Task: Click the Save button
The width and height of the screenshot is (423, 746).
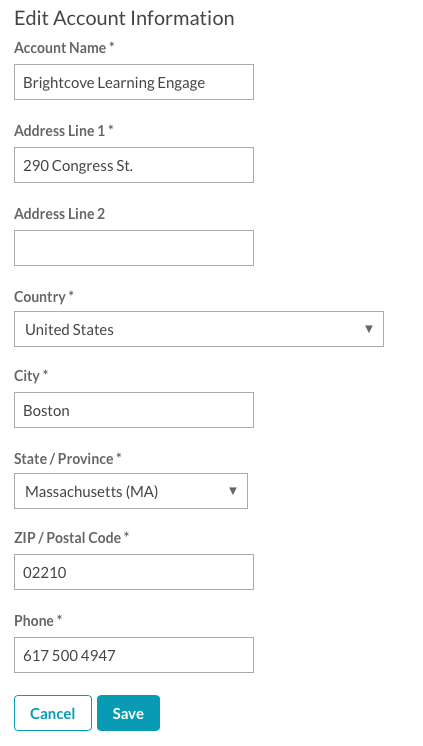Action: (x=128, y=713)
